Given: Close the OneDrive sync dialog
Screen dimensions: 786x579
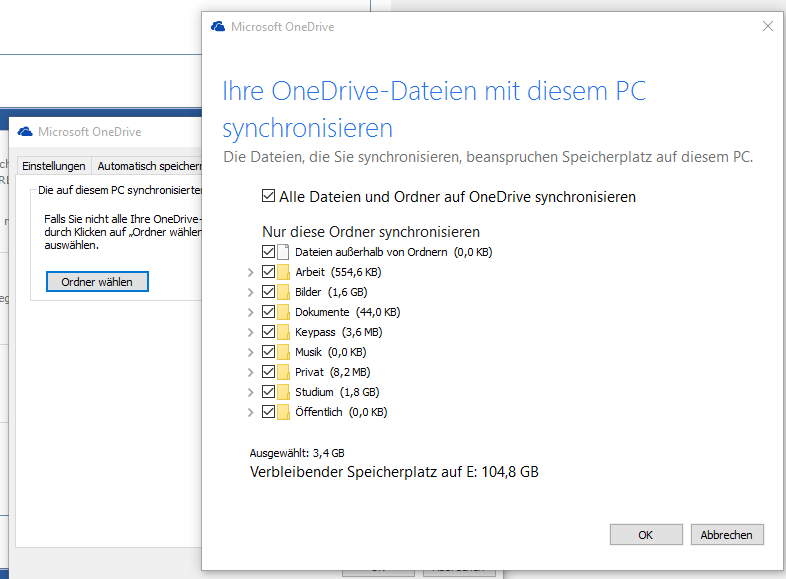Looking at the screenshot, I should pos(767,26).
